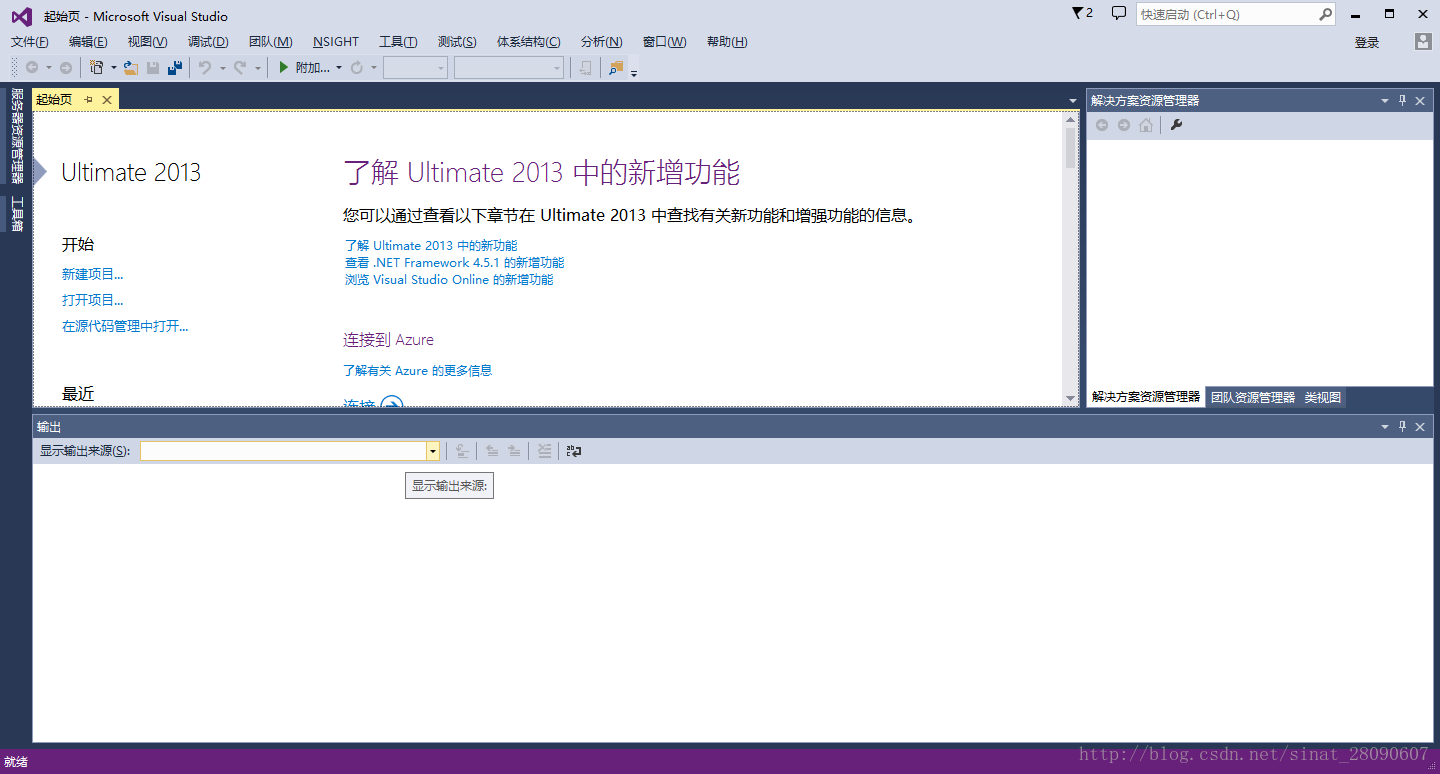Click the Solution Explorer Forward arrow icon
This screenshot has width=1440, height=774.
click(1124, 125)
